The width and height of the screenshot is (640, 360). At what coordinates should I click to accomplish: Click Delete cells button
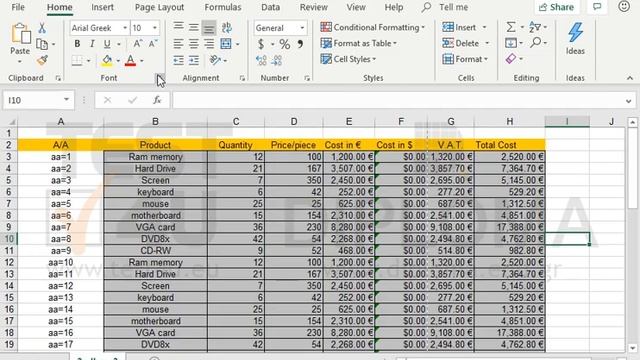click(x=461, y=43)
